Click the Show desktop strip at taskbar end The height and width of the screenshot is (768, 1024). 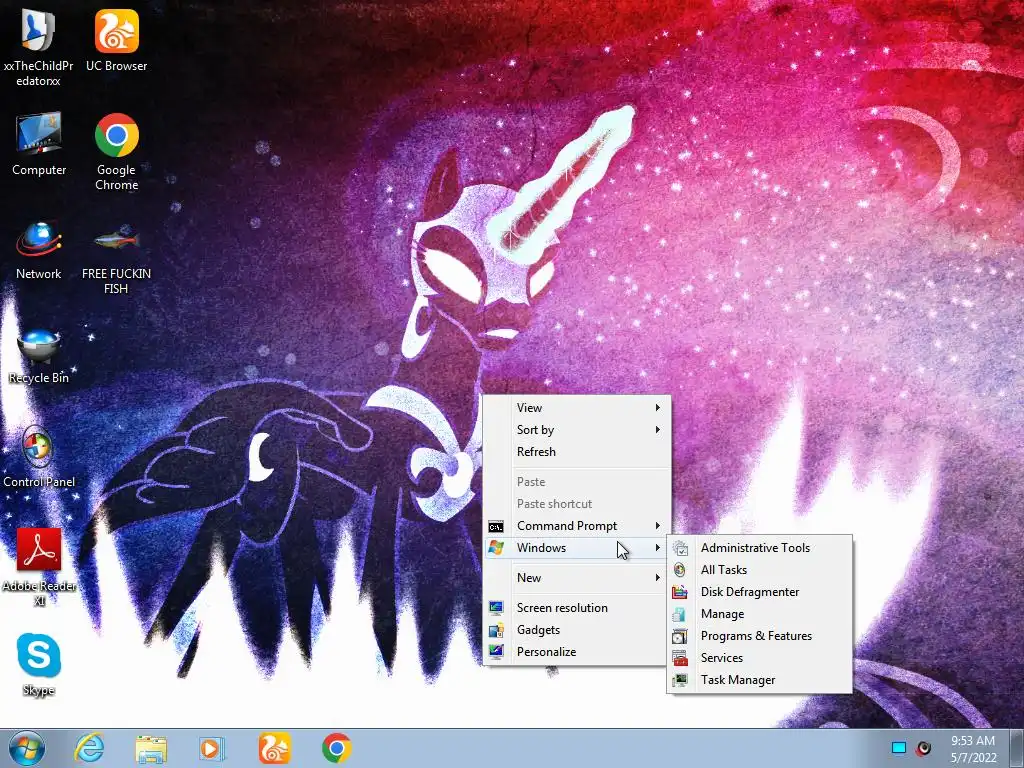pos(1016,748)
